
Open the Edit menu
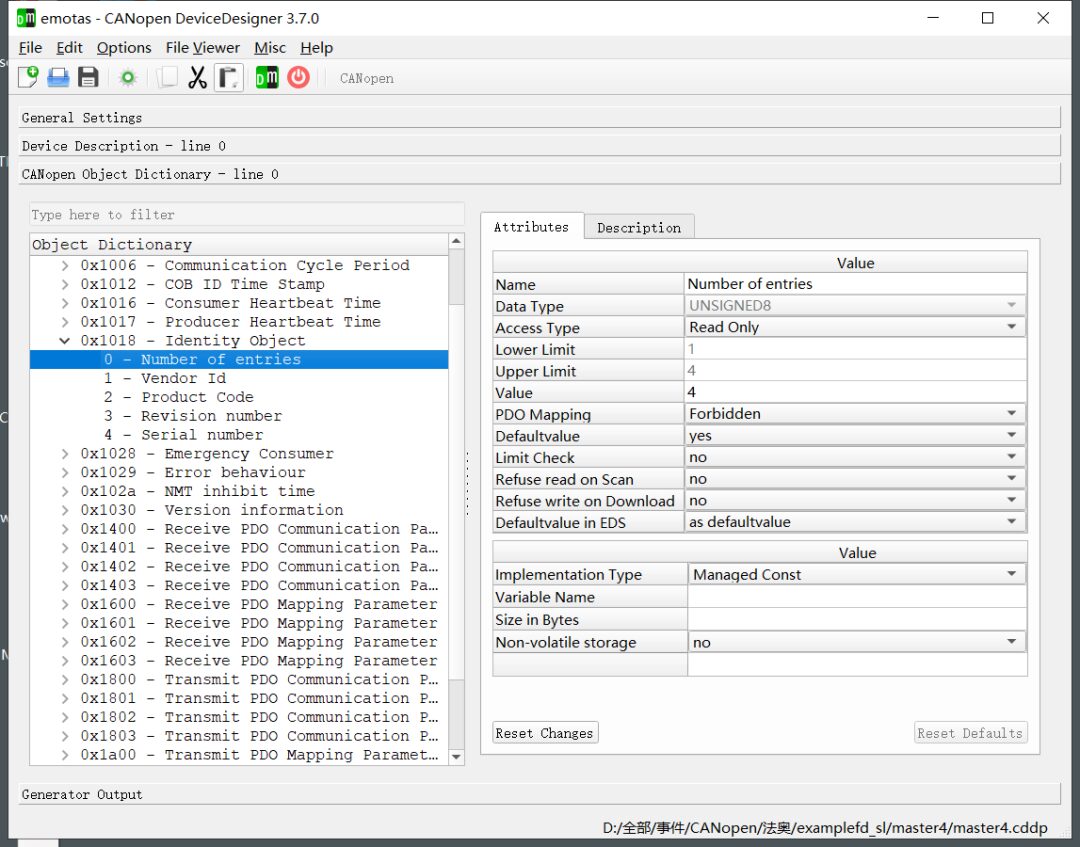coord(70,48)
